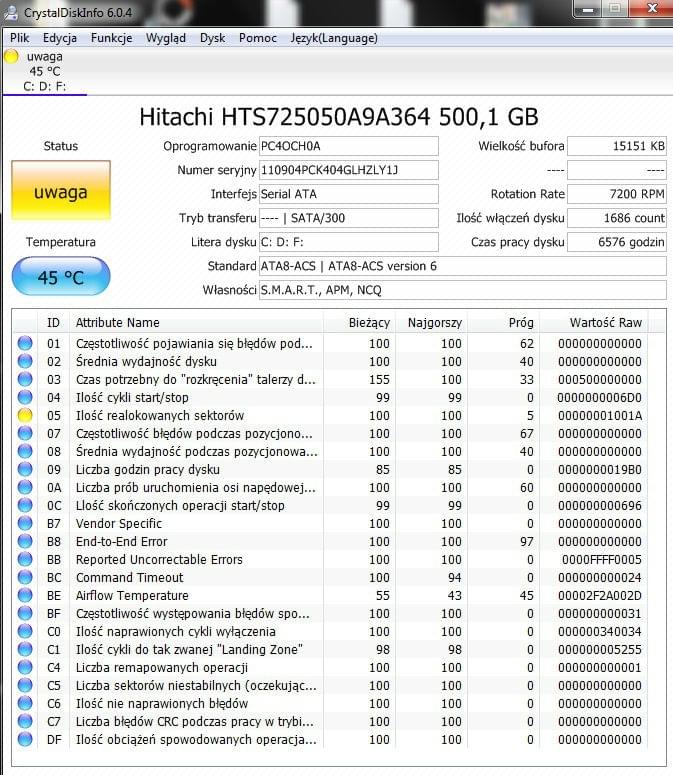Click the SATA/300 transfer mode field

[349, 218]
